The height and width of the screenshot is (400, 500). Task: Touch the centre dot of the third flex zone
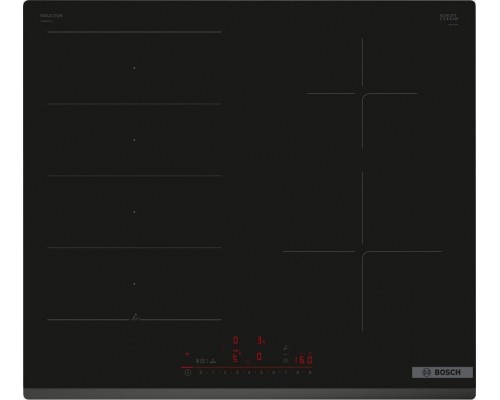(x=134, y=212)
